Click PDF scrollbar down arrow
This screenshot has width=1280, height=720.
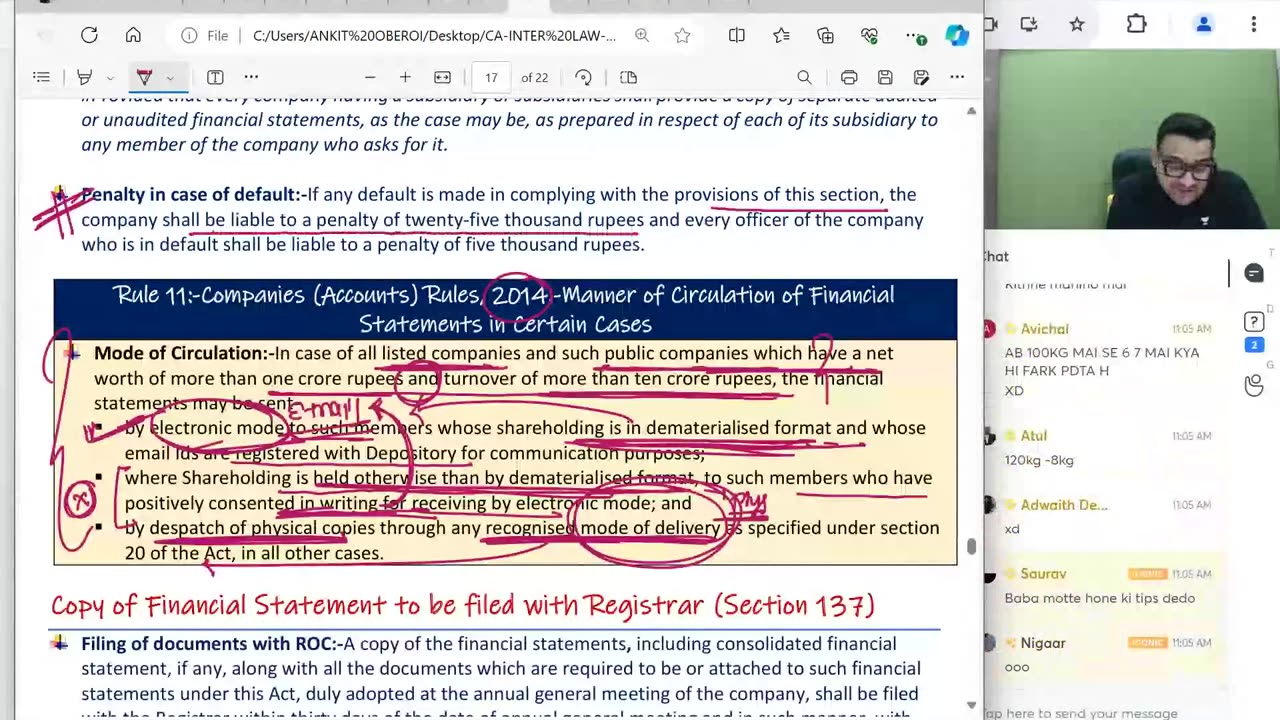[971, 705]
